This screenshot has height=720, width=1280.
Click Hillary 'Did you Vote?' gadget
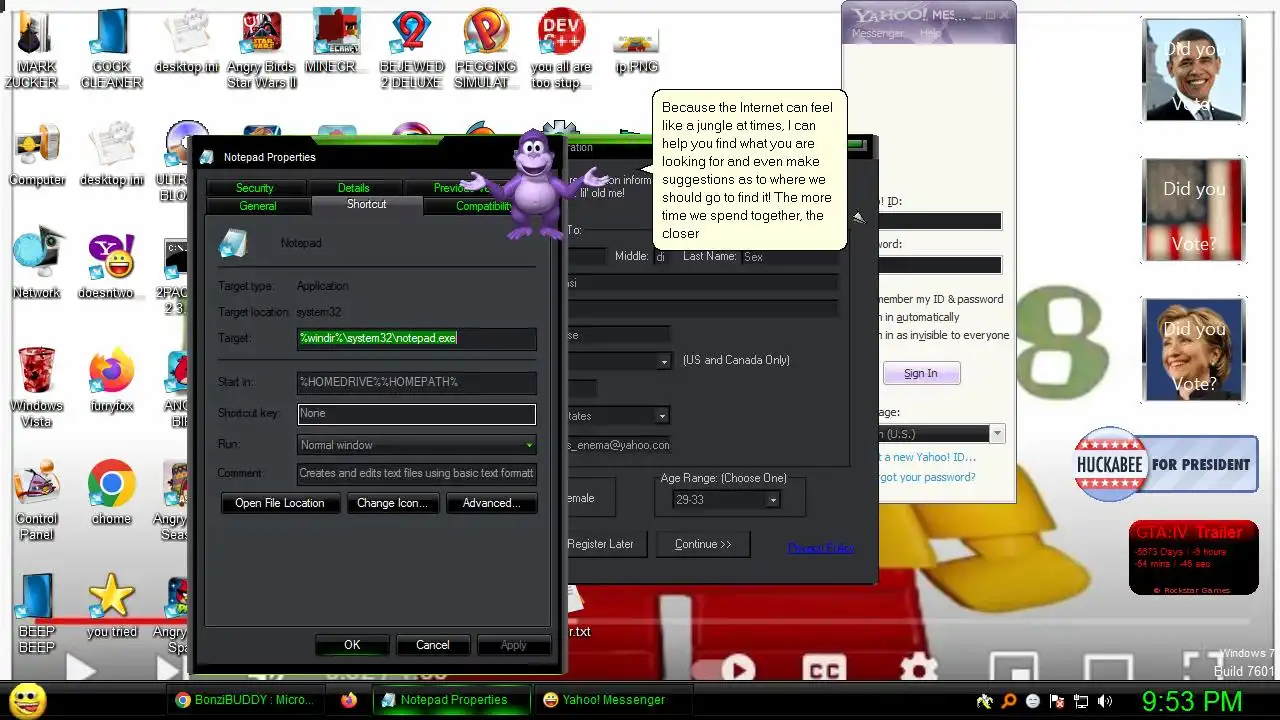pyautogui.click(x=1194, y=349)
